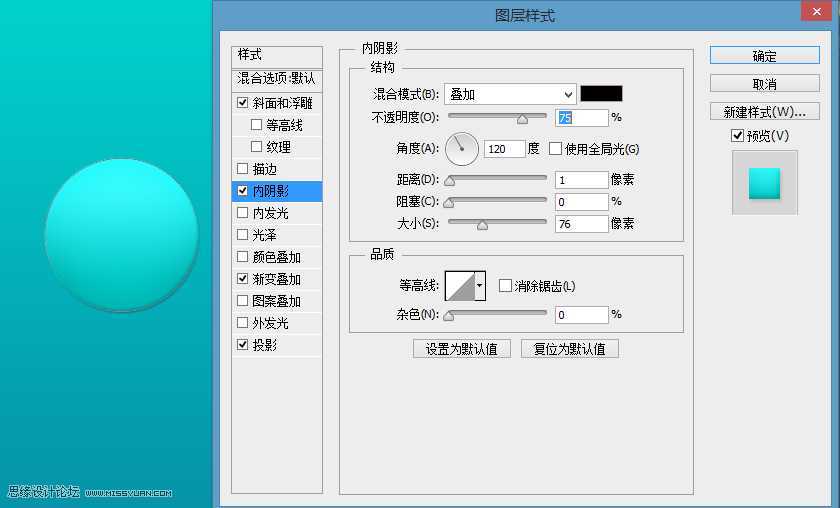Toggle the 斜面和浮雕 checkbox
840x508 pixels.
[243, 103]
